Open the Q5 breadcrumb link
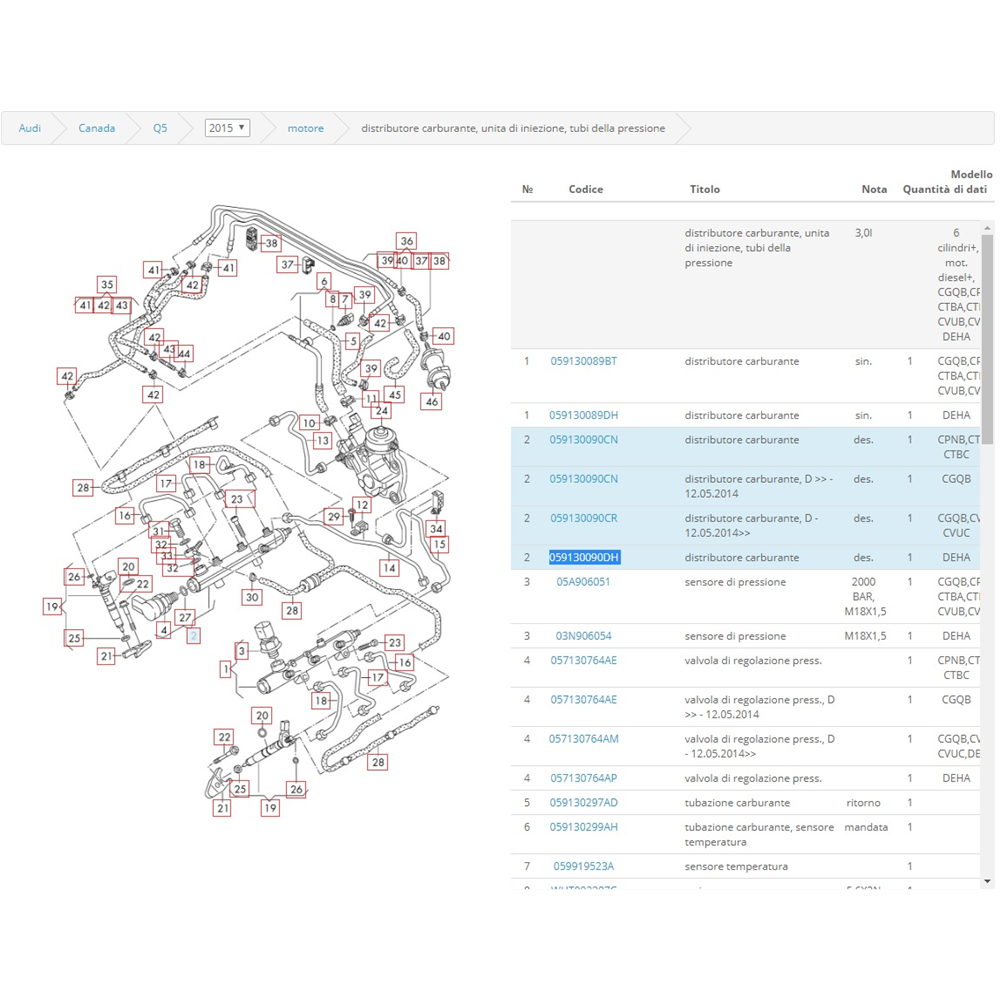The height and width of the screenshot is (1000, 1000). click(160, 128)
